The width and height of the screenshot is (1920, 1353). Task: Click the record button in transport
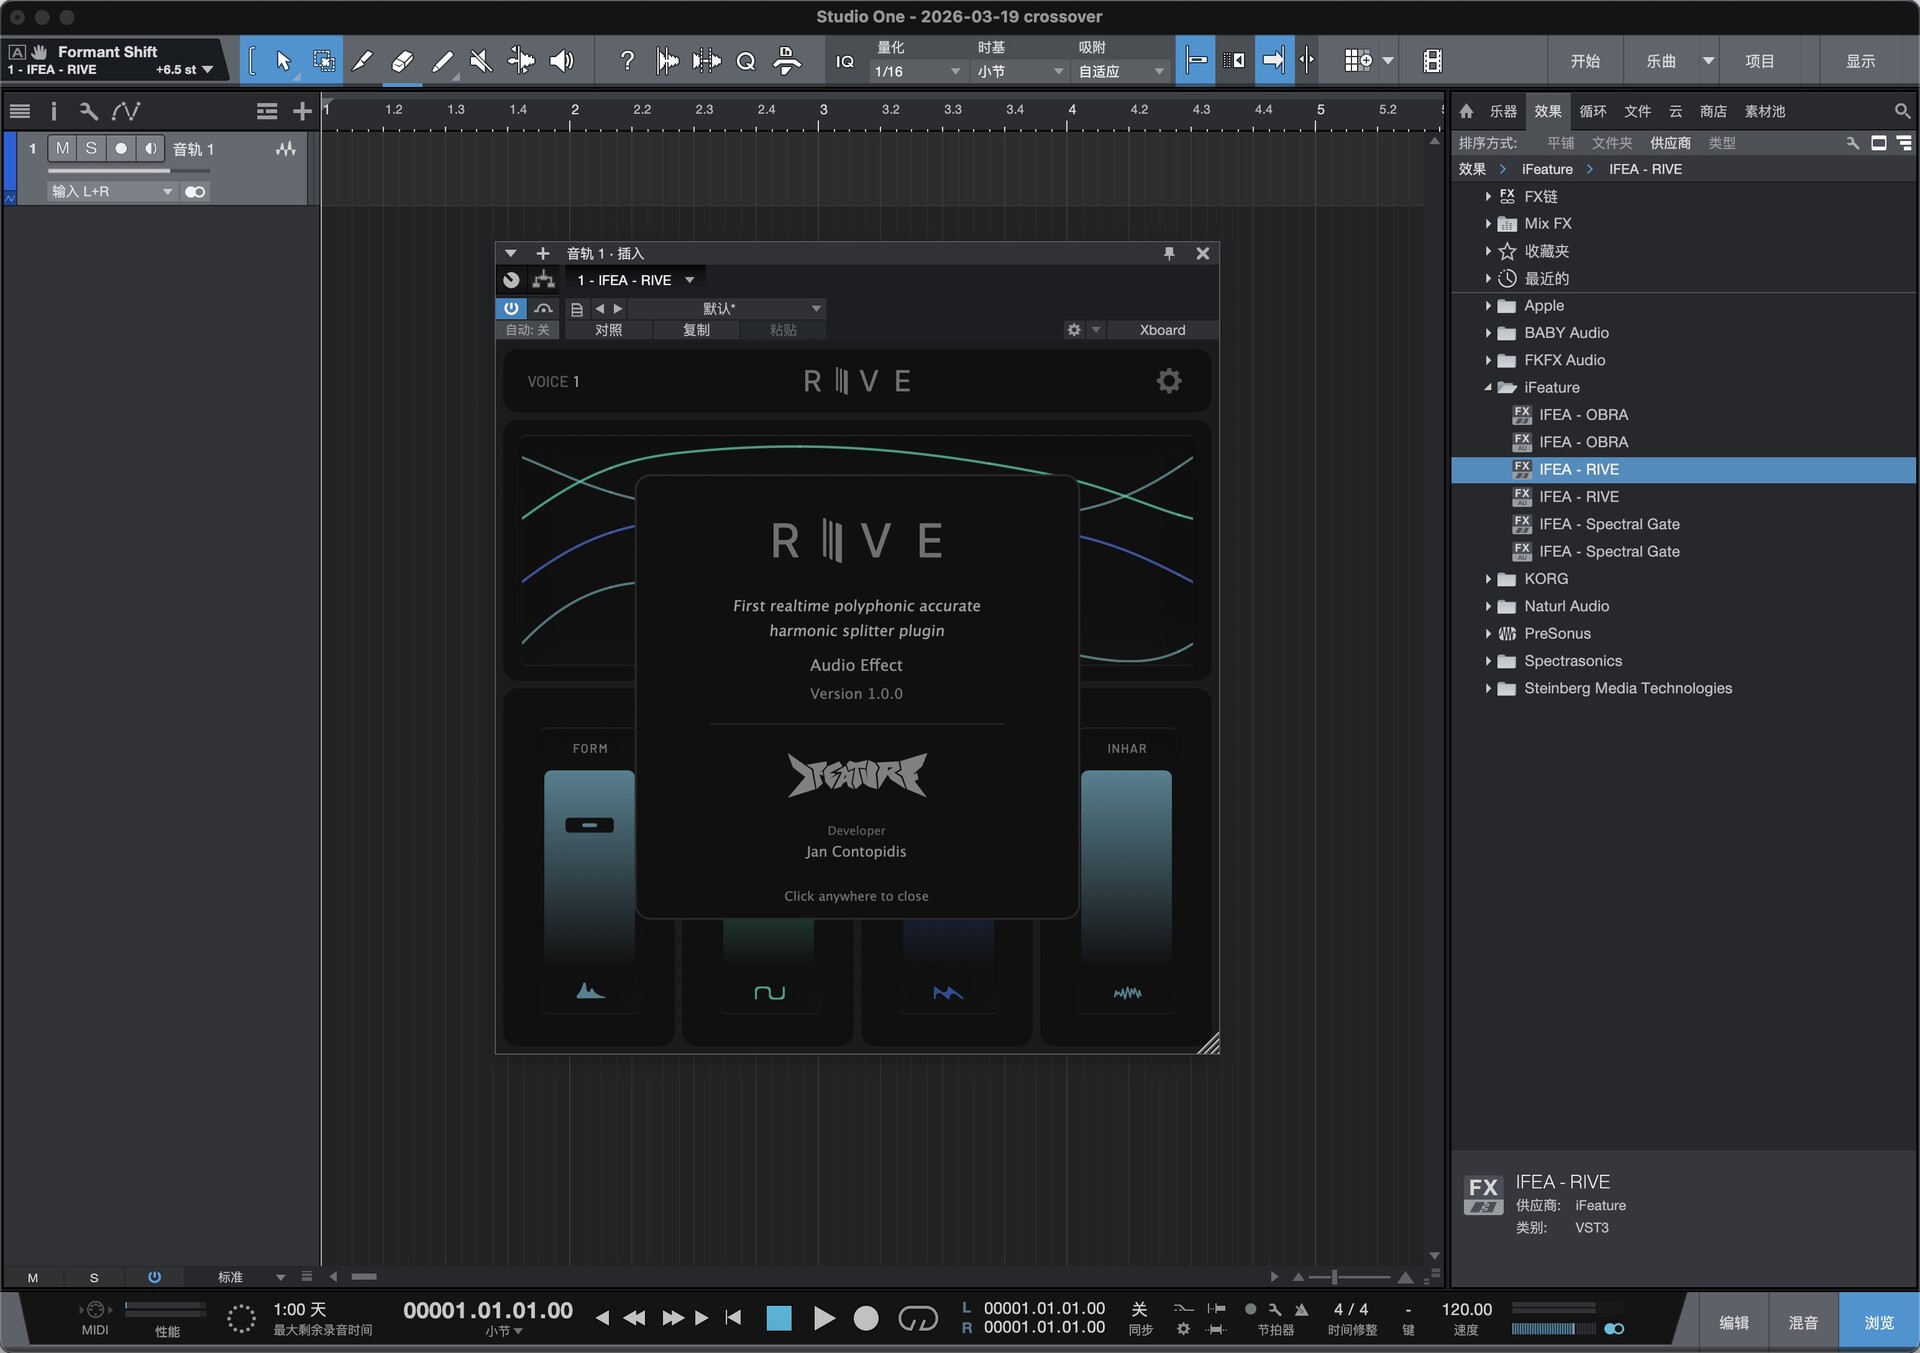pyautogui.click(x=866, y=1319)
